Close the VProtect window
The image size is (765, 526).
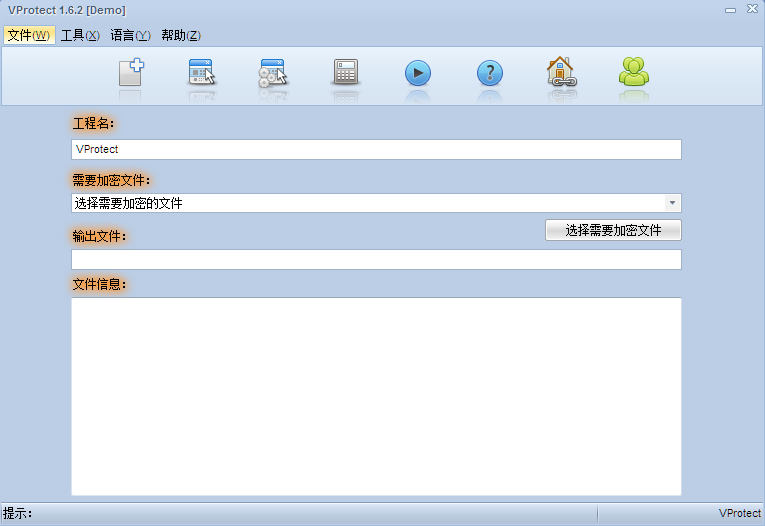click(752, 9)
